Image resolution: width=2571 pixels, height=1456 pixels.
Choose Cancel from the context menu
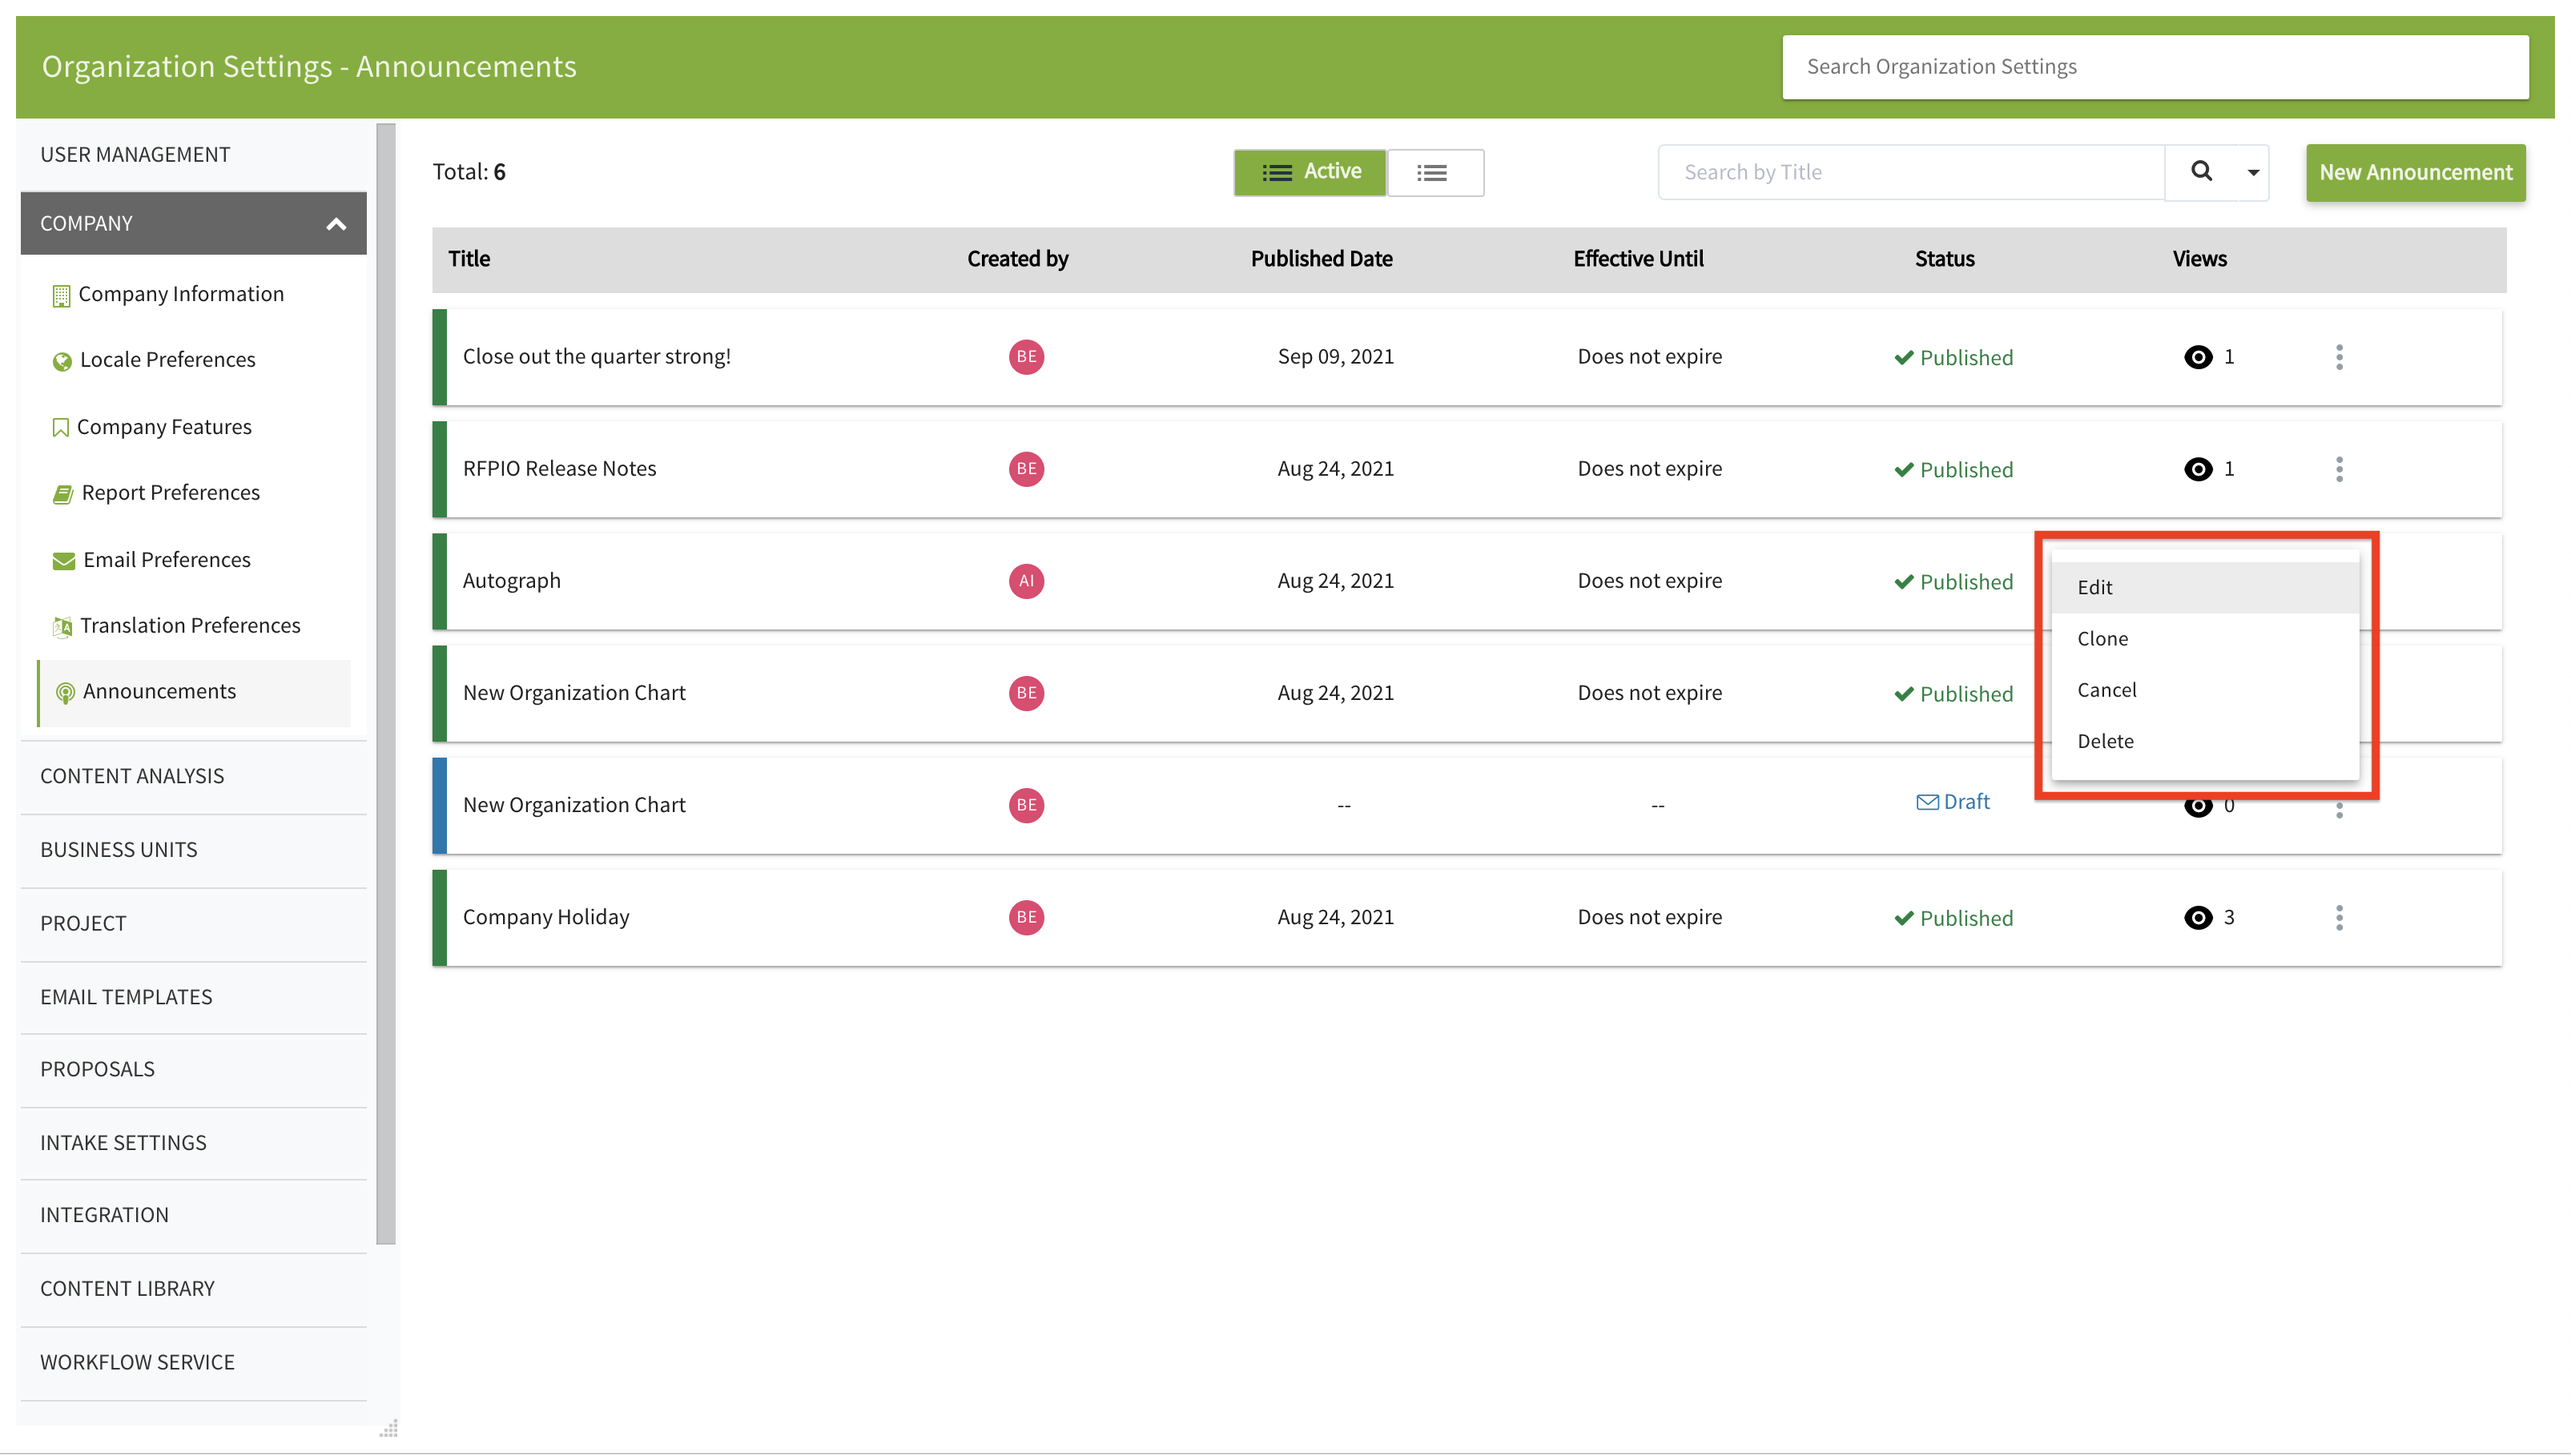[x=2204, y=690]
